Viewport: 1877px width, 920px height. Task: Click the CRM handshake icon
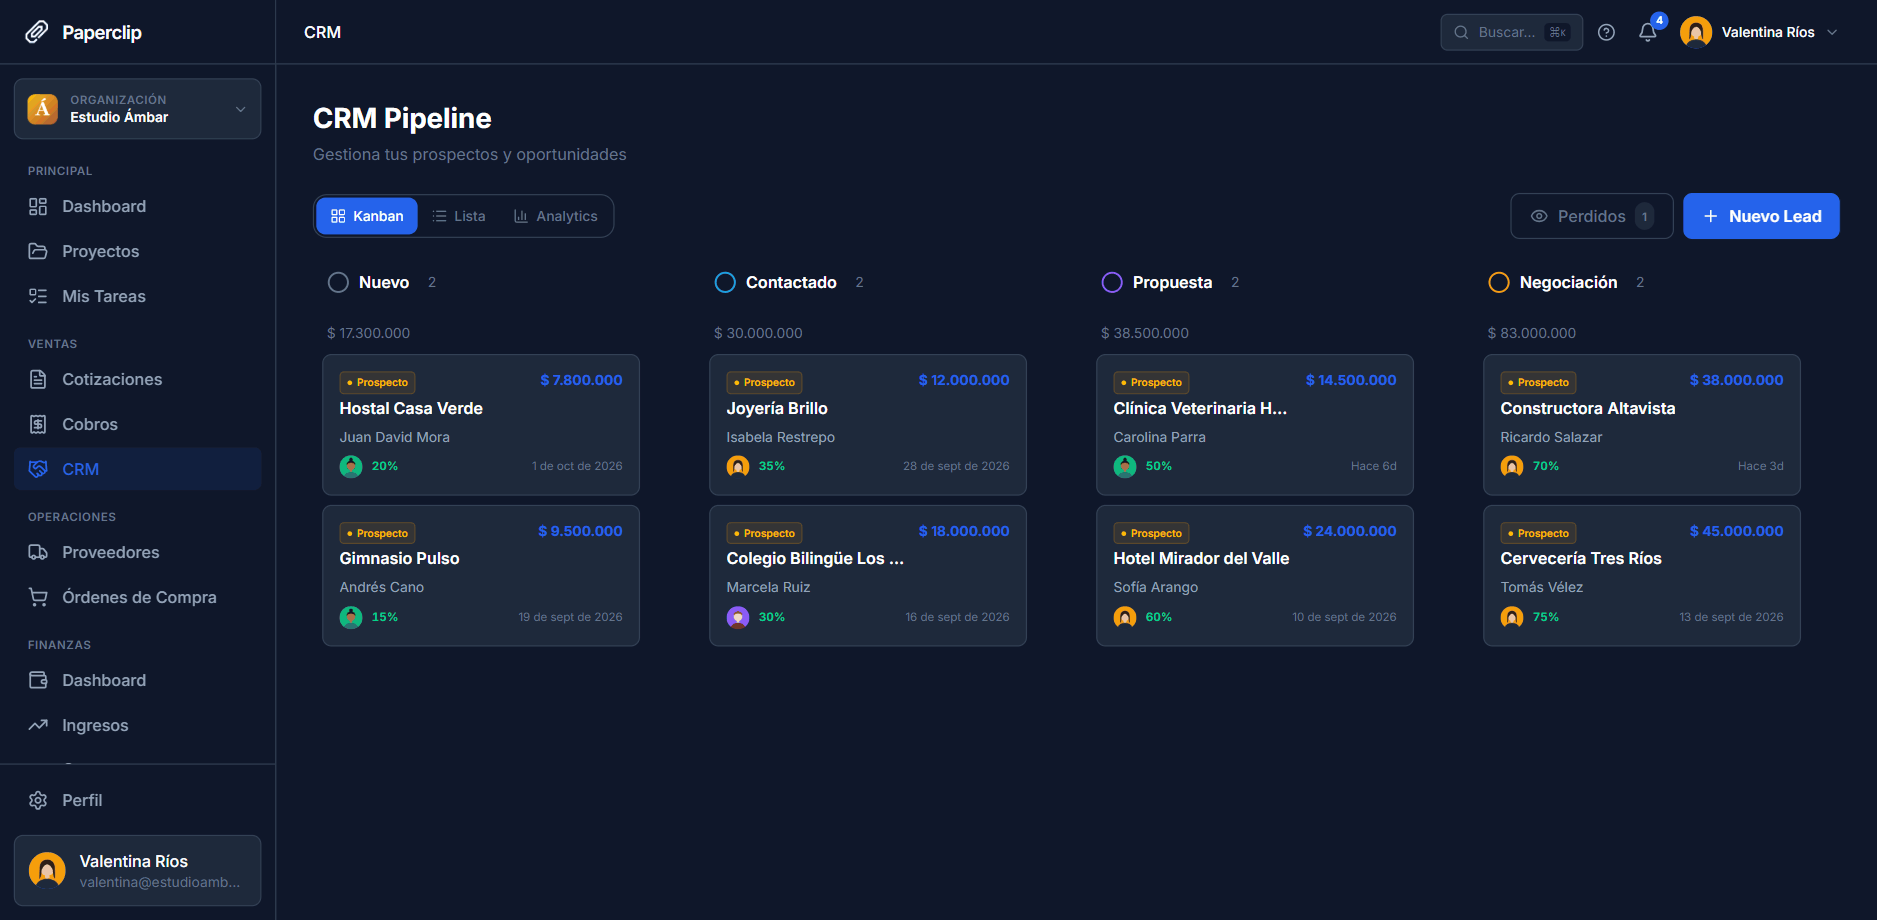click(38, 469)
